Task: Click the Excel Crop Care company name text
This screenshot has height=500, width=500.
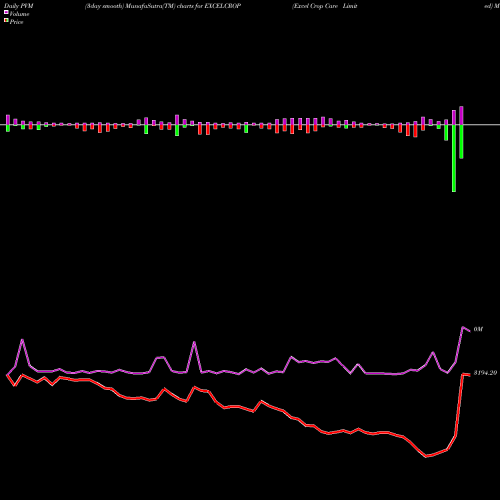Action: click(325, 6)
